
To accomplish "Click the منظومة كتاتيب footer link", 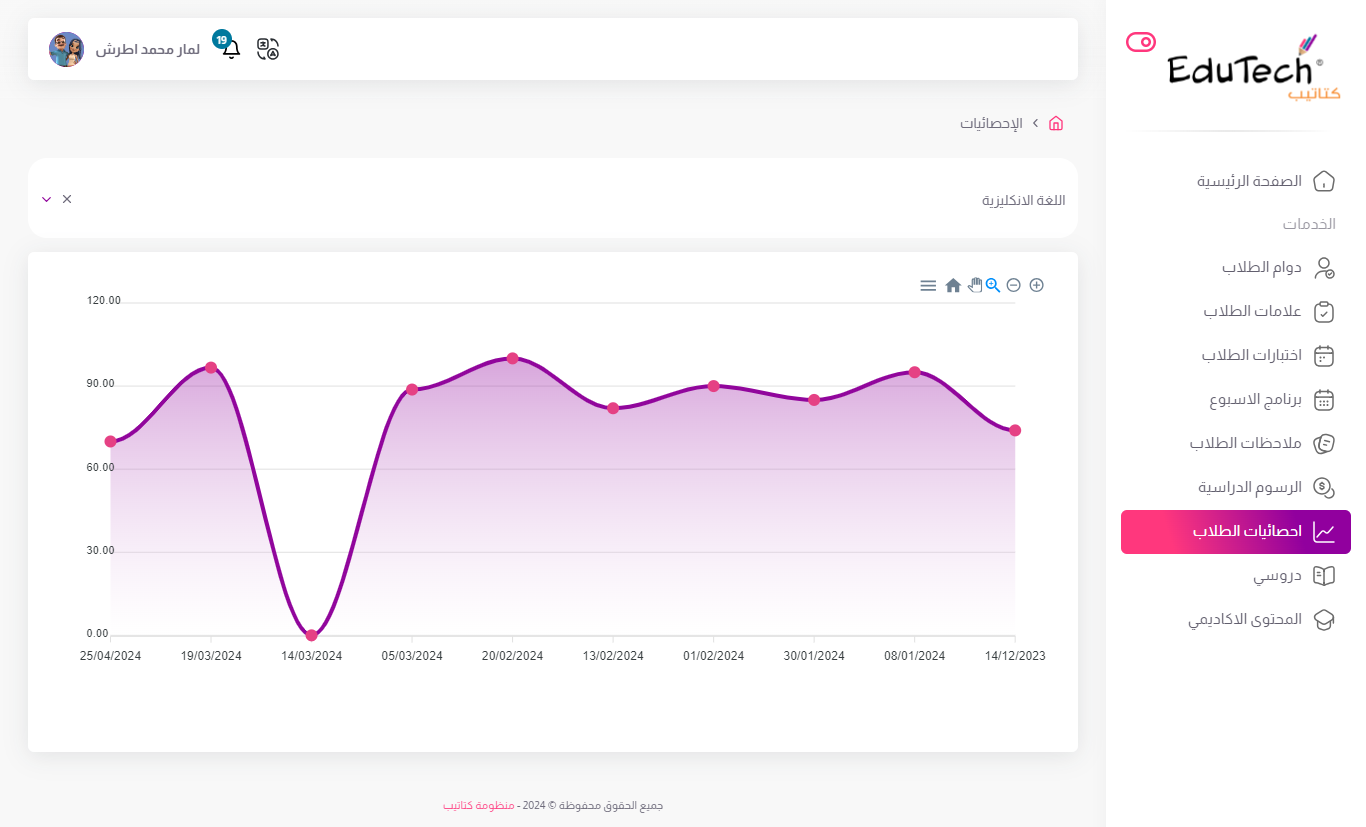I will [478, 805].
